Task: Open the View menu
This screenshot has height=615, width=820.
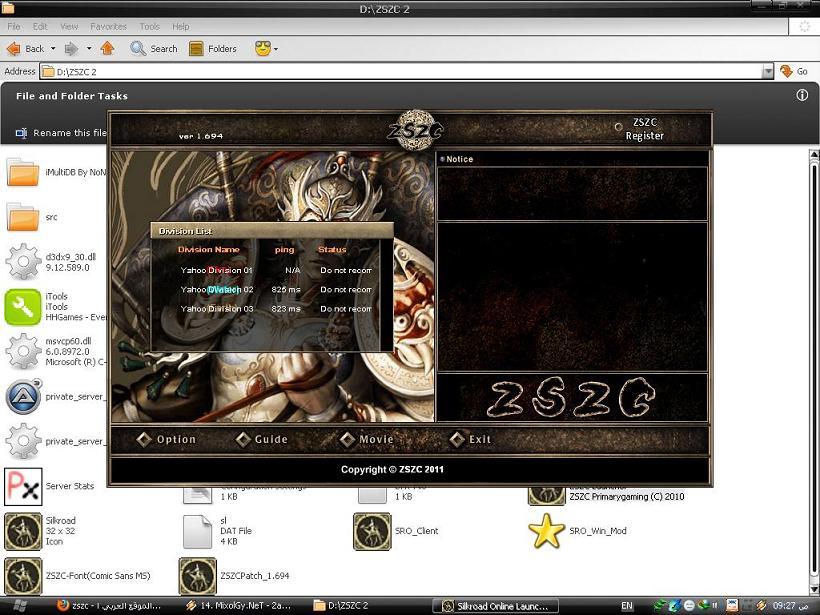Action: pos(69,26)
